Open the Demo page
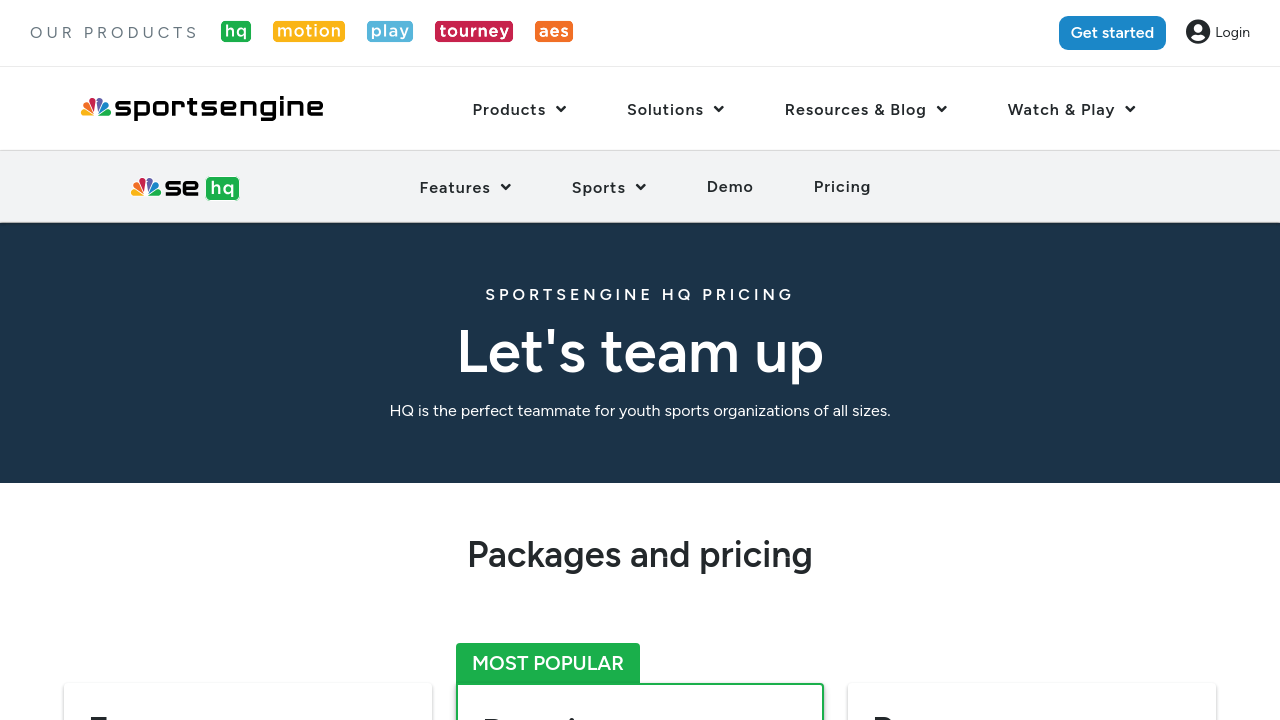 click(x=730, y=187)
